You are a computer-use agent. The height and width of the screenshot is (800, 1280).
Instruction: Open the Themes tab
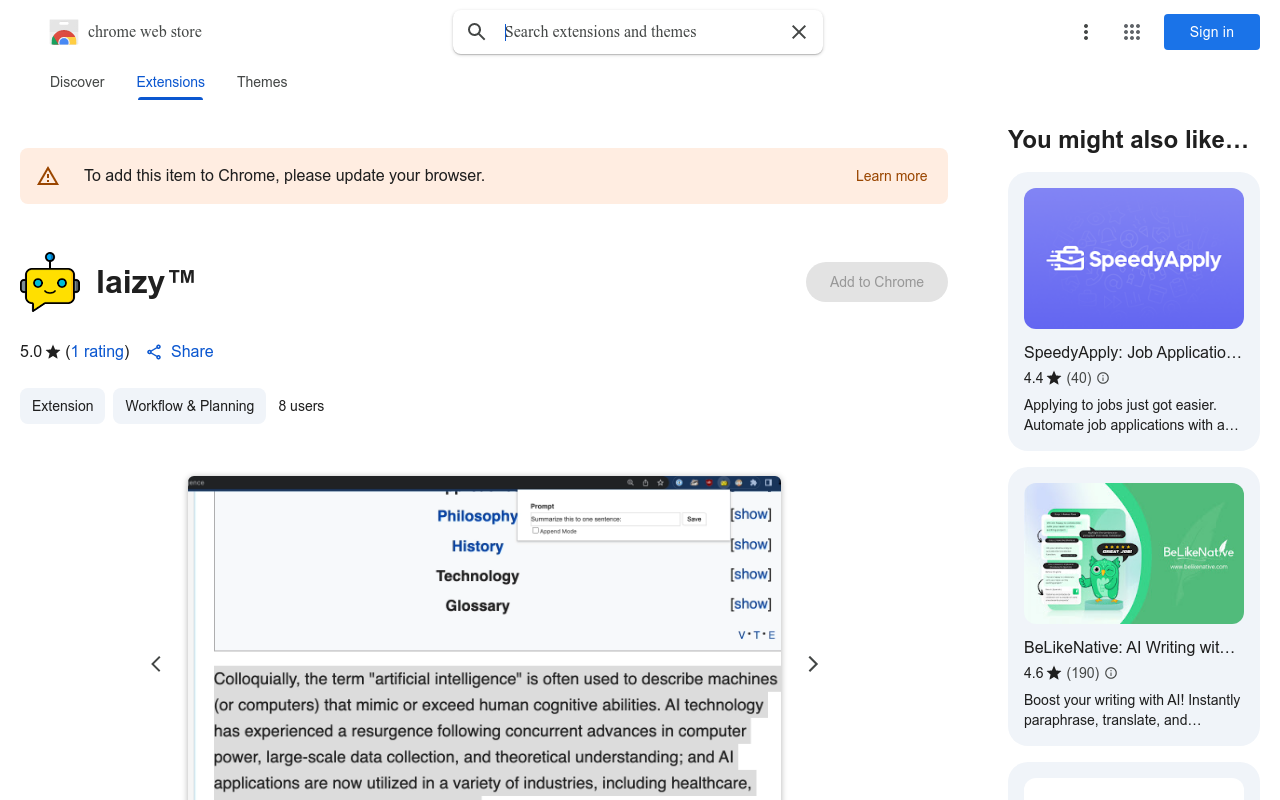tap(262, 82)
